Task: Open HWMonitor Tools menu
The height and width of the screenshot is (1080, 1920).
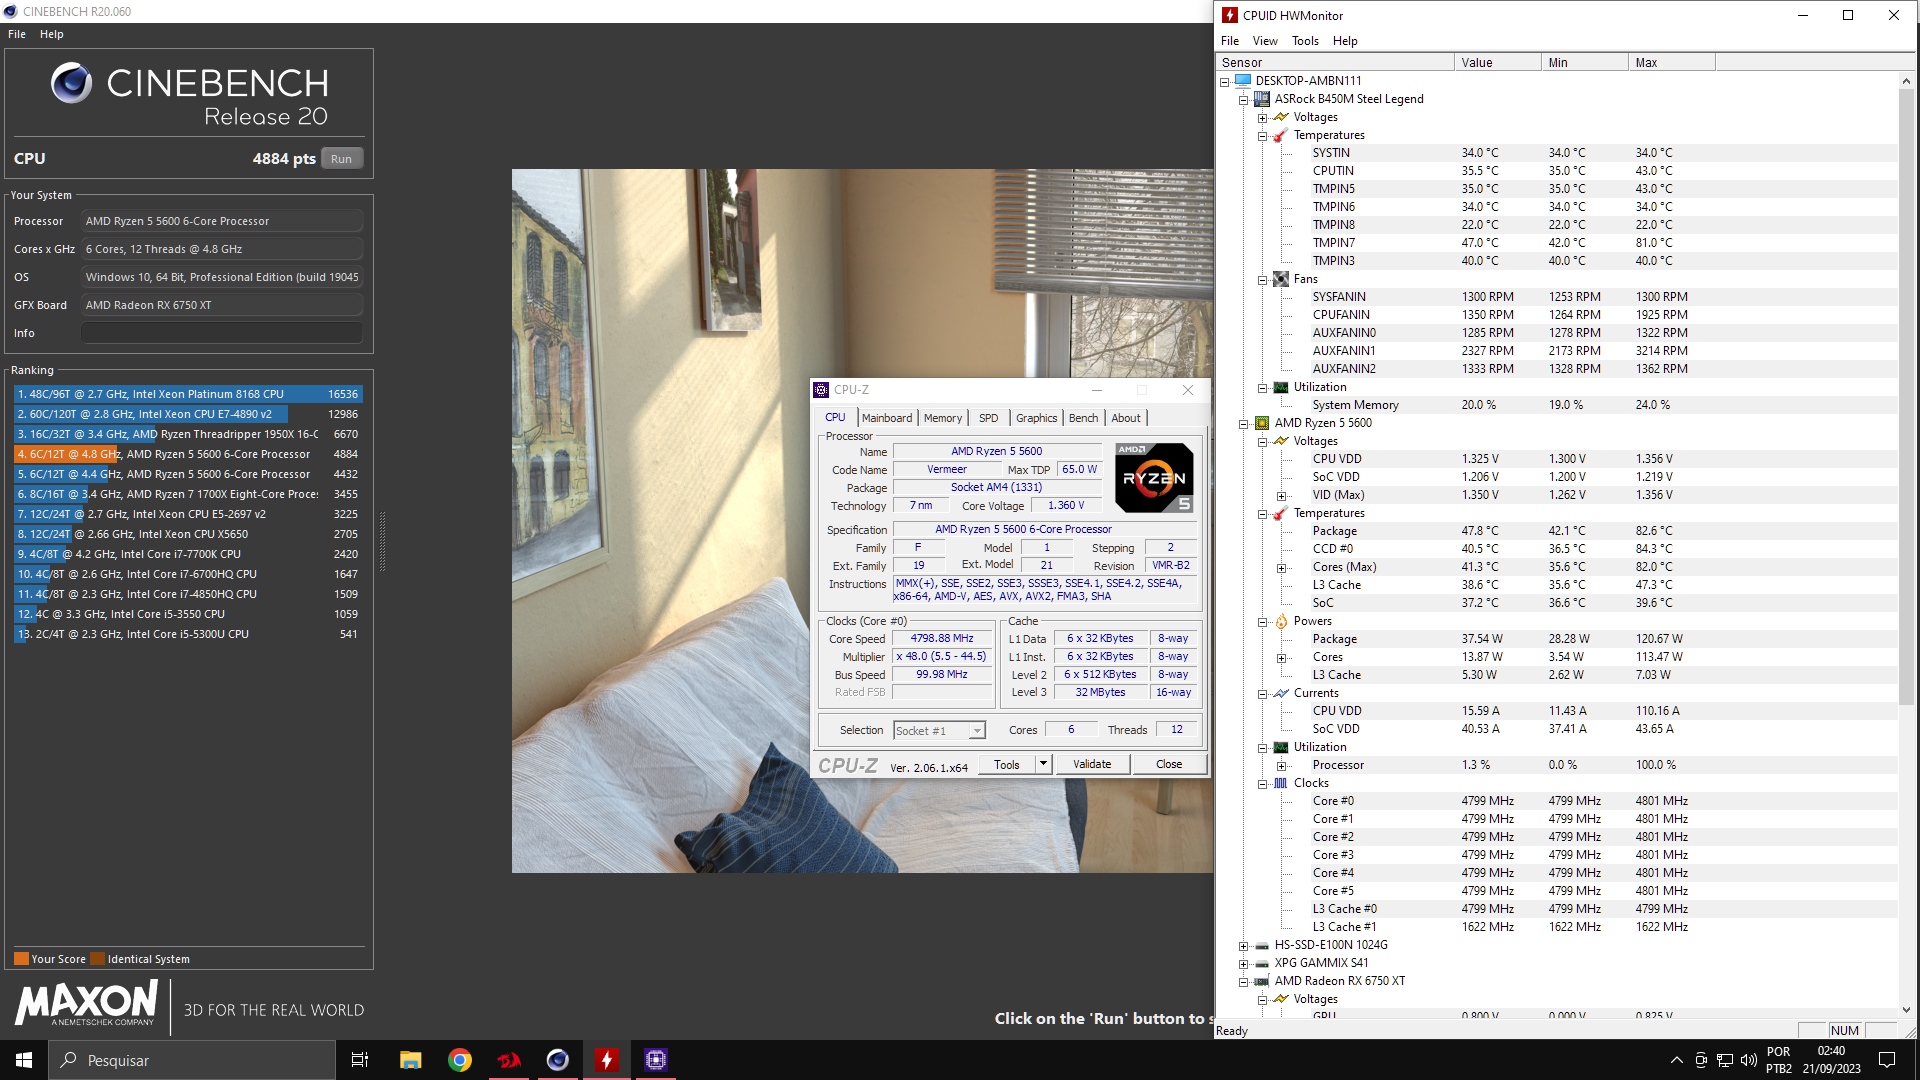Action: tap(1305, 41)
